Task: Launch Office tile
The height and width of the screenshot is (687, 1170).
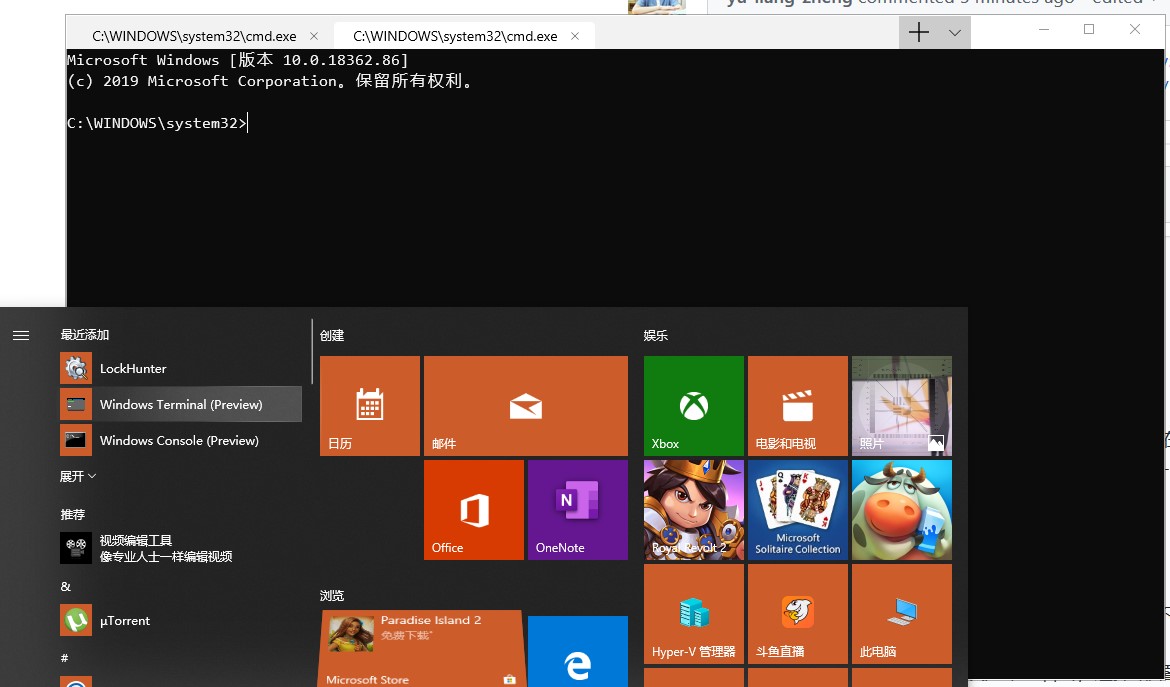Action: click(x=474, y=509)
